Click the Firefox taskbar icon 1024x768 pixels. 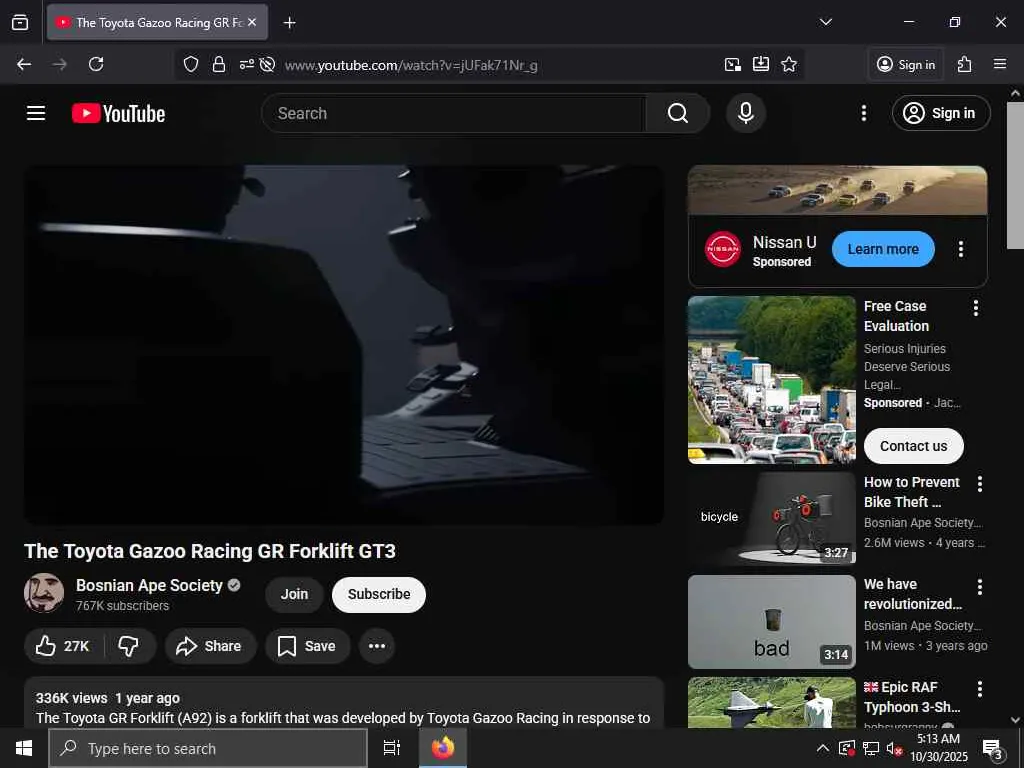tap(443, 748)
